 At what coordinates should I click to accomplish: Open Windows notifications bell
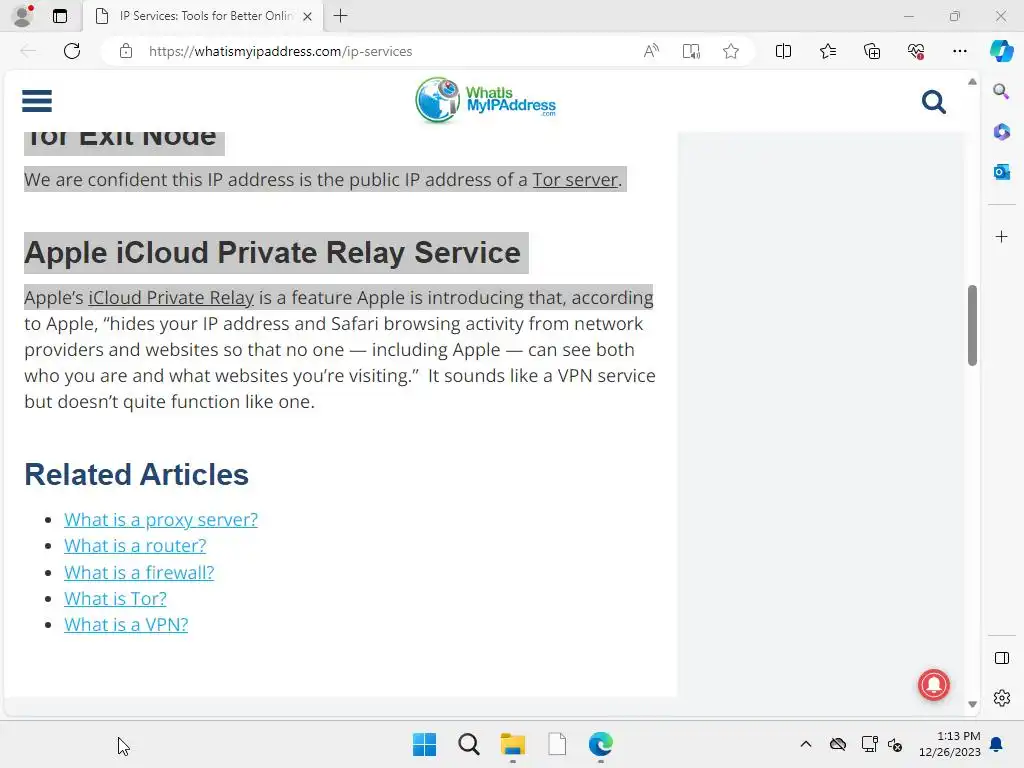997,744
